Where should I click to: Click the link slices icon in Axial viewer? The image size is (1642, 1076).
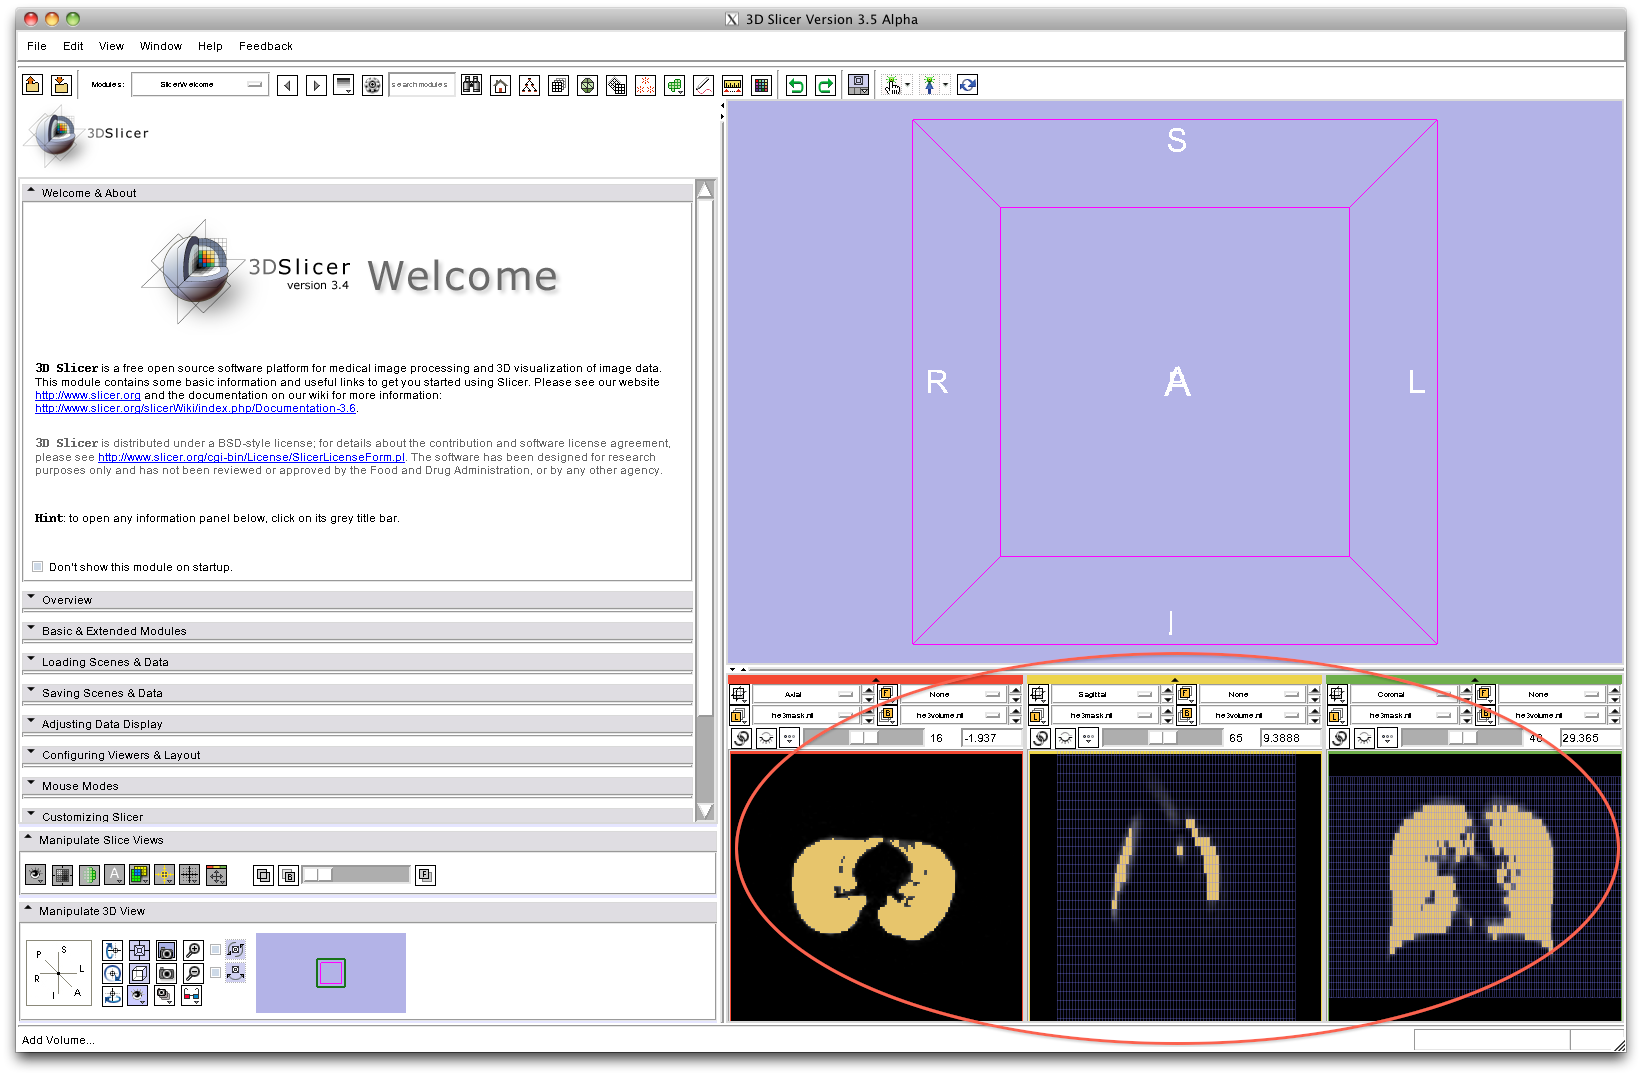tap(740, 738)
